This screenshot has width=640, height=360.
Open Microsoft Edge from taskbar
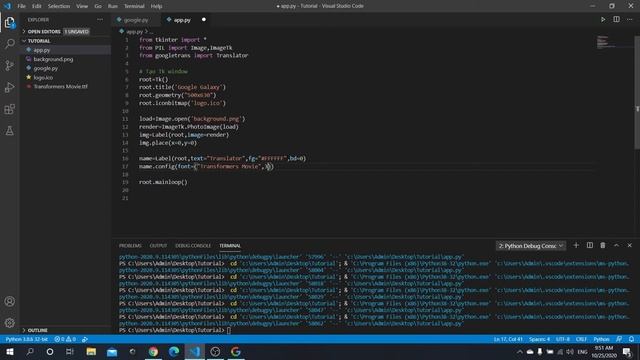pyautogui.click(x=174, y=351)
